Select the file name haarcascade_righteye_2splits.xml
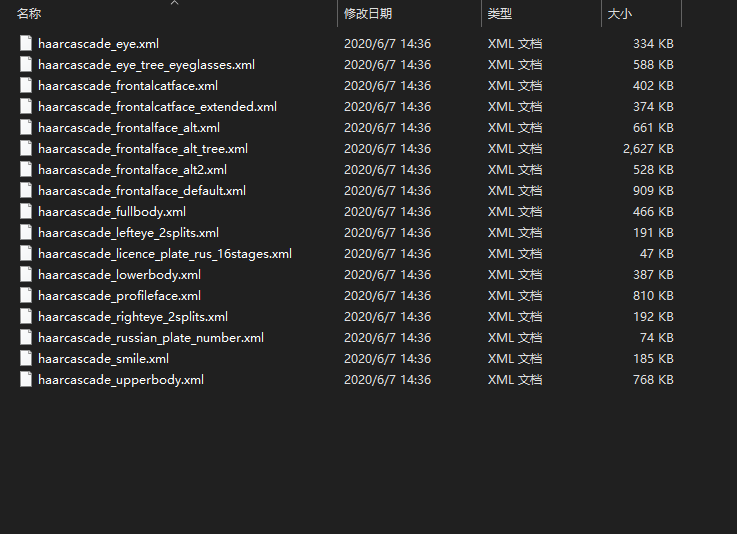The image size is (737, 534). [x=133, y=317]
